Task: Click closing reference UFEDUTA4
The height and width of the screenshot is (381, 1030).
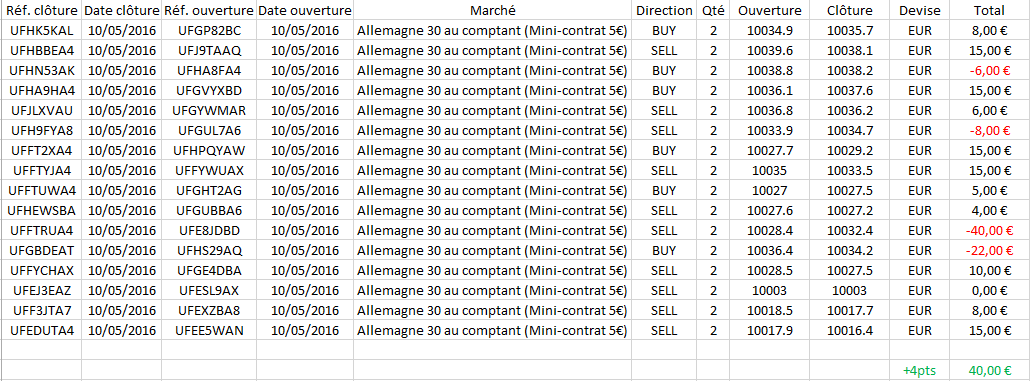Action: [42, 330]
